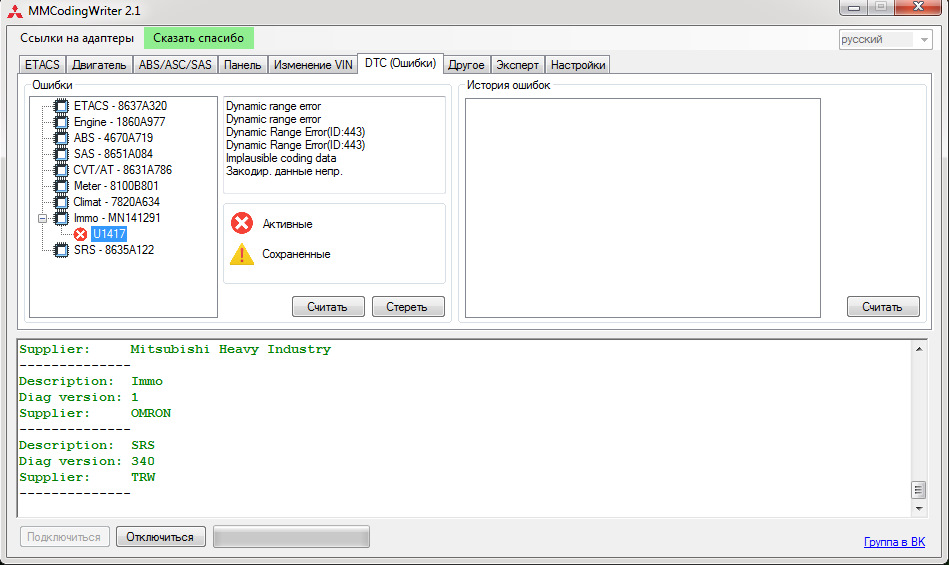The height and width of the screenshot is (565, 949).
Task: Open the Панель tab
Action: point(242,65)
